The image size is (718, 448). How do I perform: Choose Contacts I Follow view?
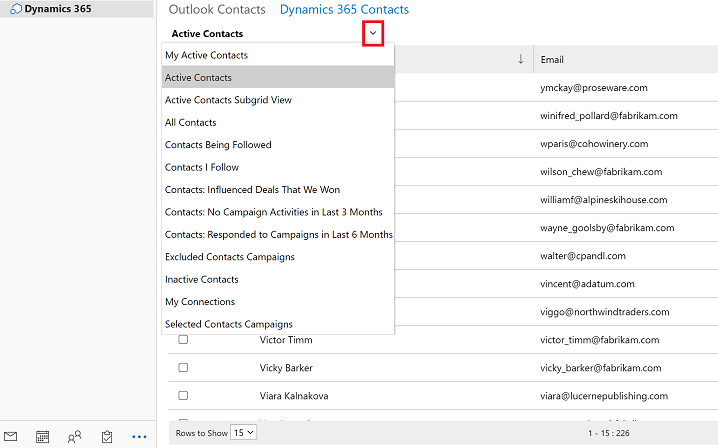(x=278, y=167)
